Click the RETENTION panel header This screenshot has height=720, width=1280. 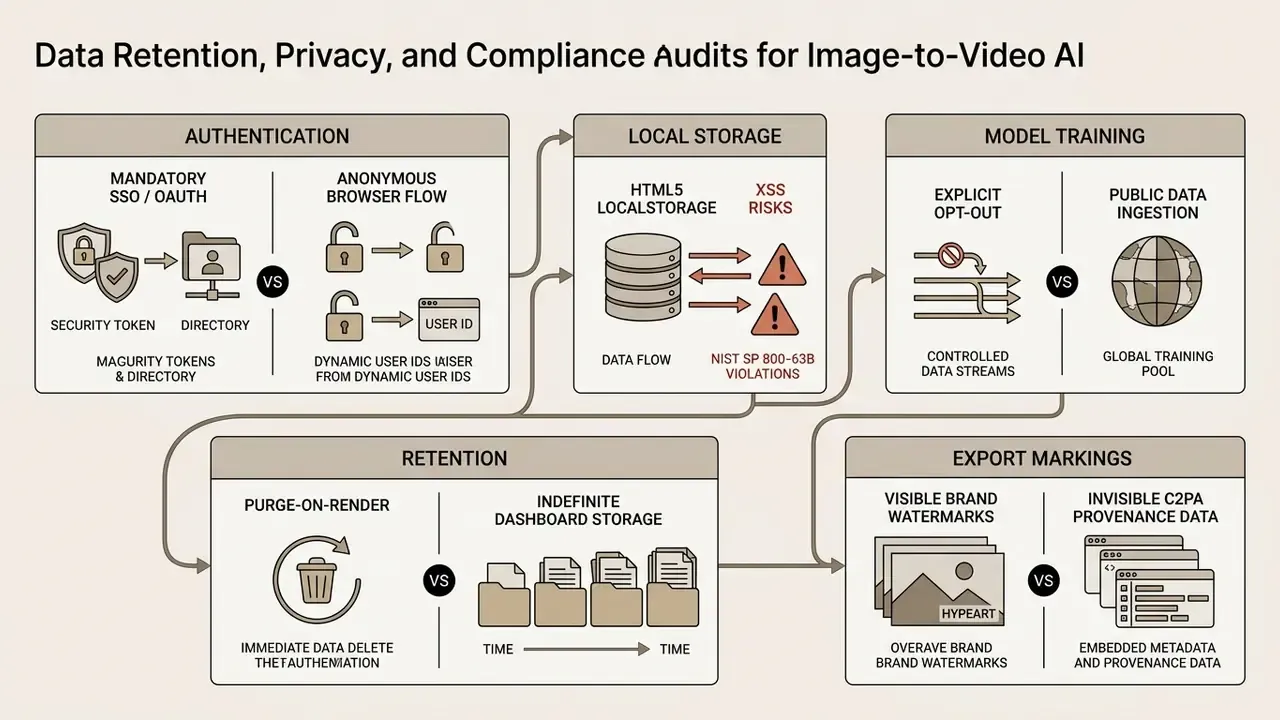tap(464, 458)
